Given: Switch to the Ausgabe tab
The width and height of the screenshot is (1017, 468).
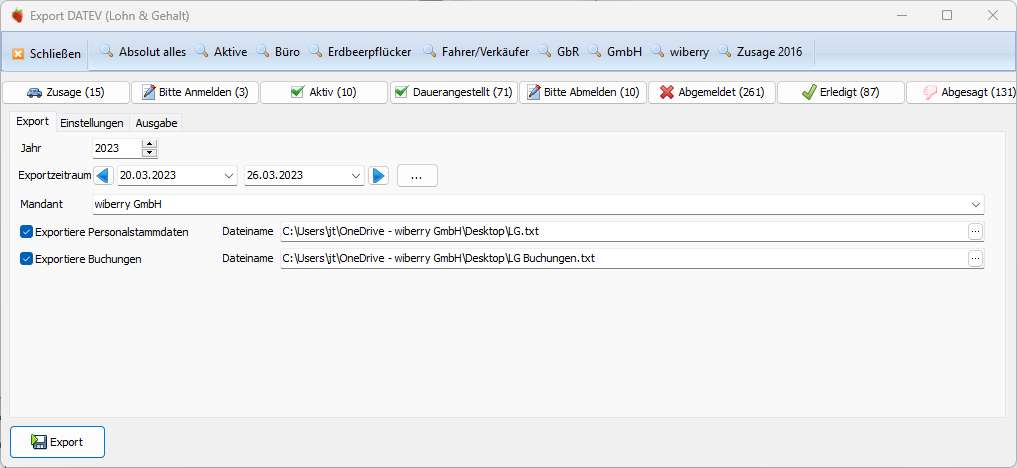Looking at the screenshot, I should (x=156, y=123).
